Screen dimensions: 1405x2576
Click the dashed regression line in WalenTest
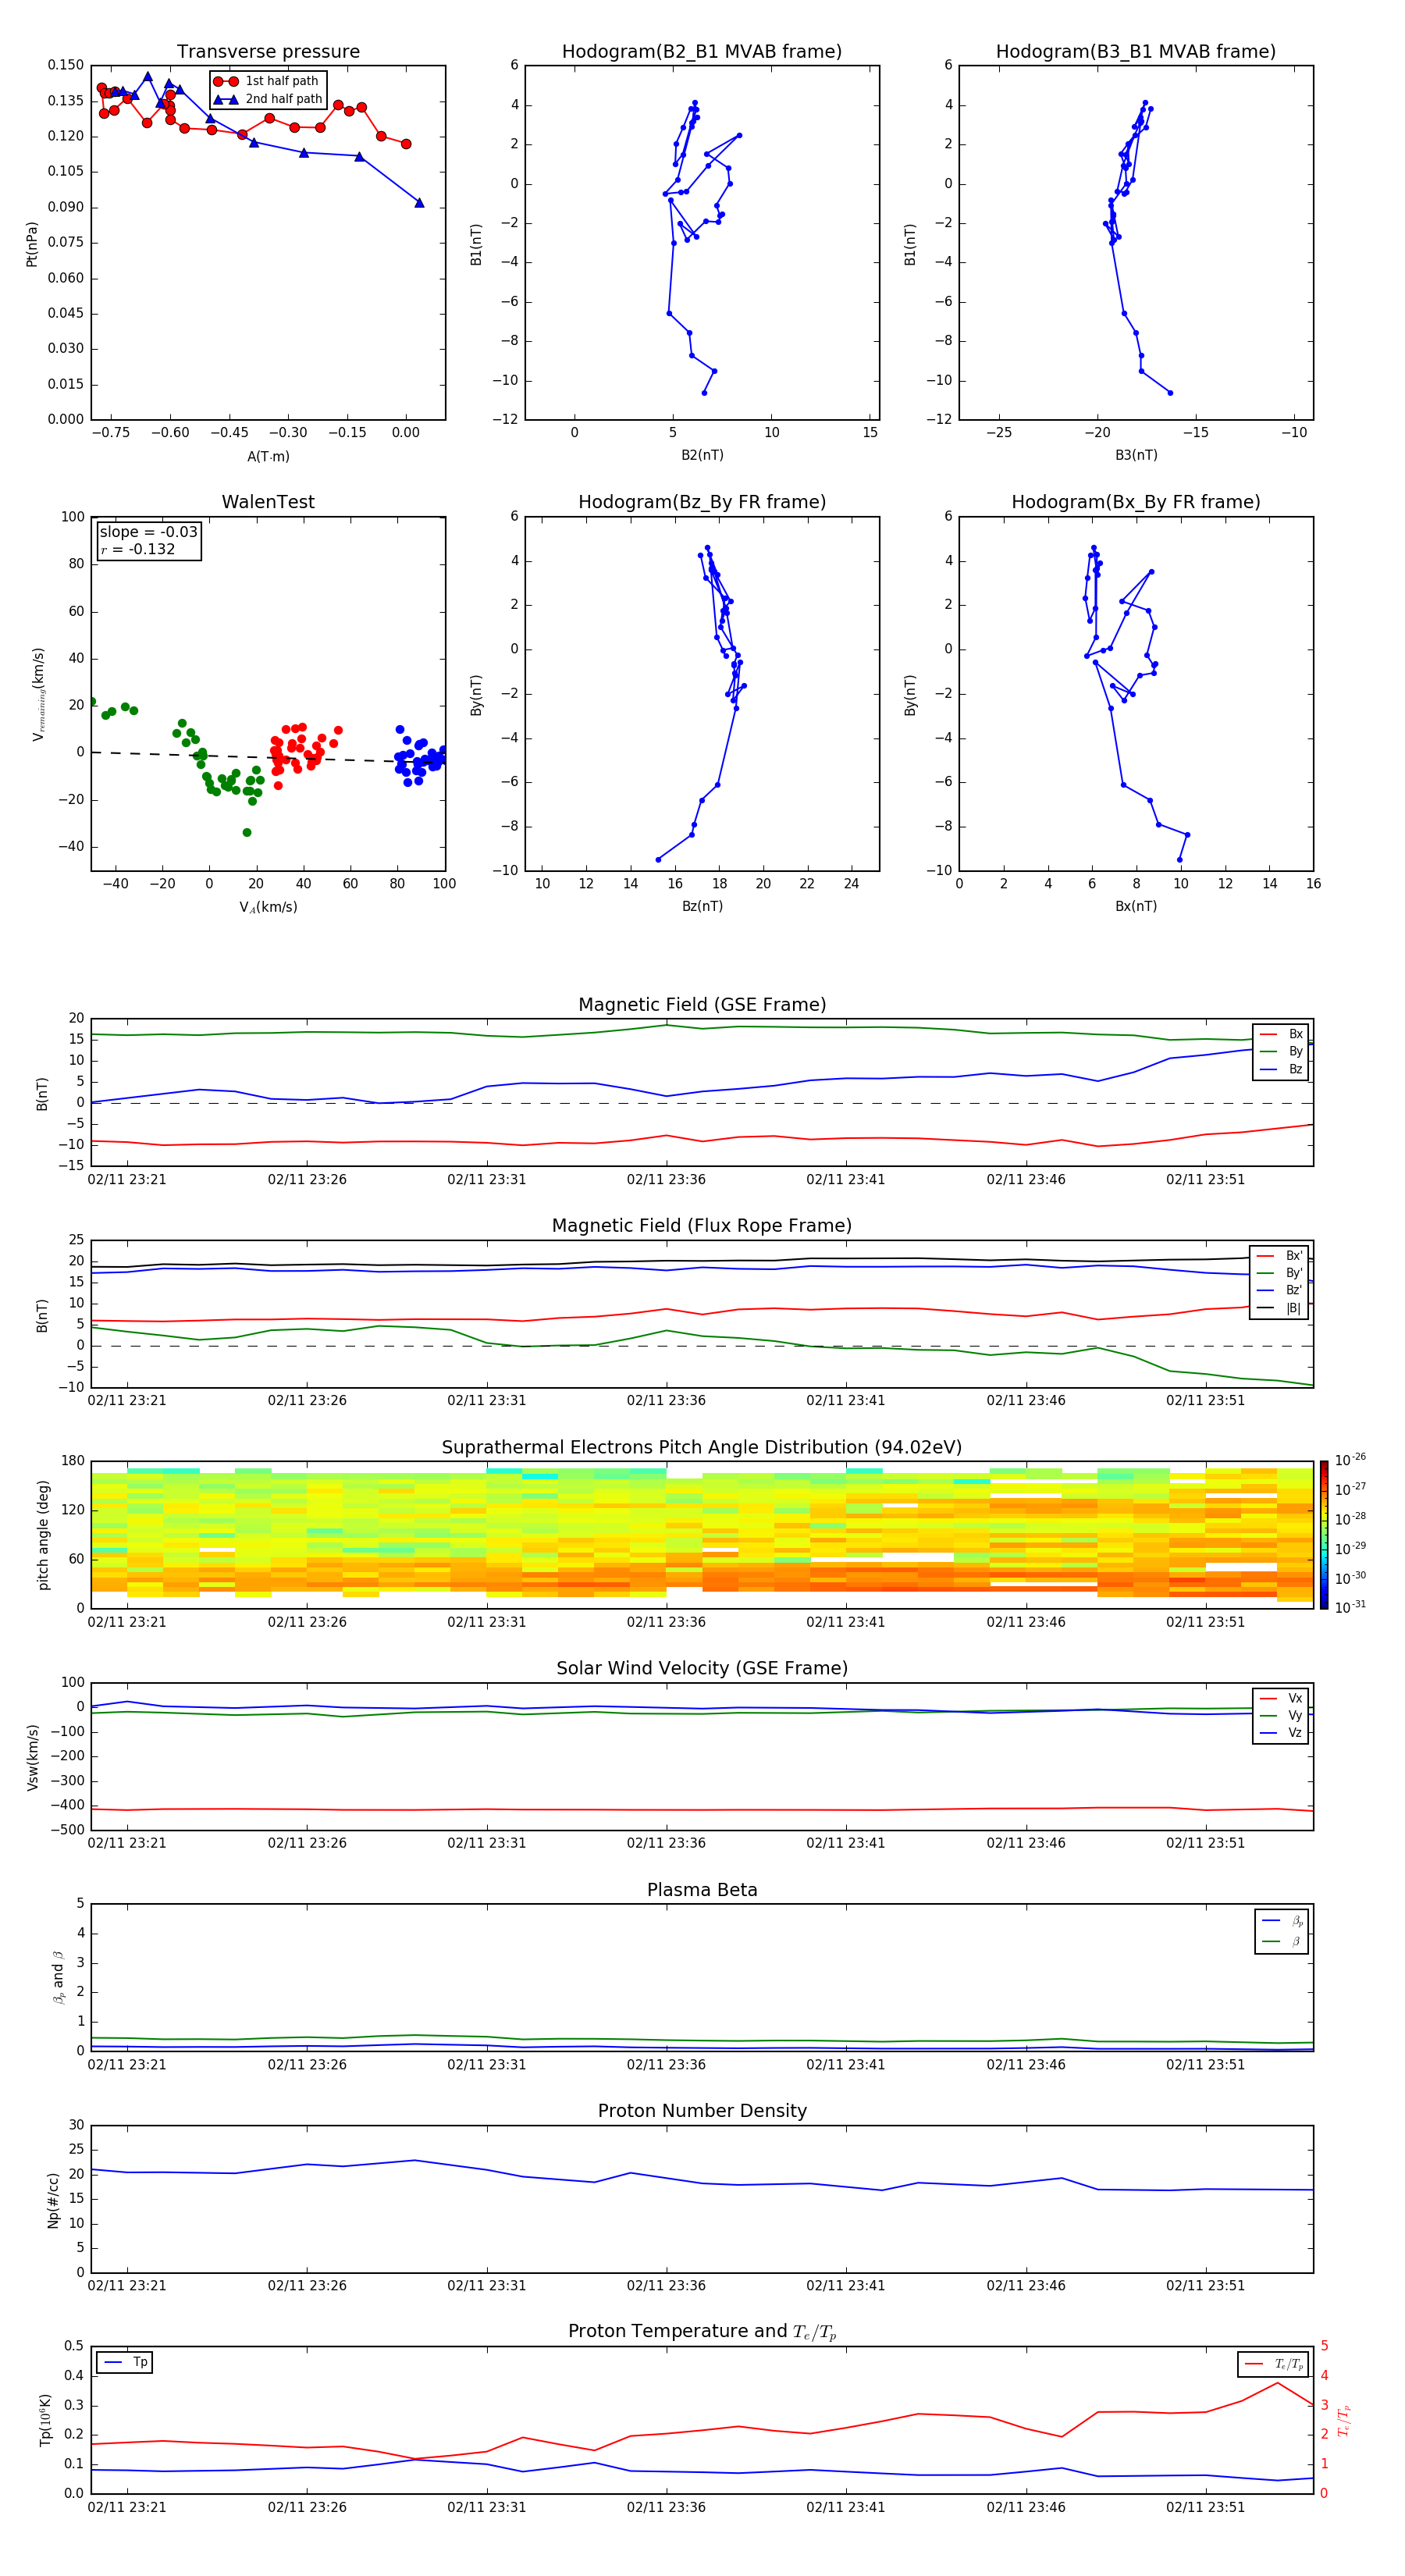pyautogui.click(x=268, y=757)
